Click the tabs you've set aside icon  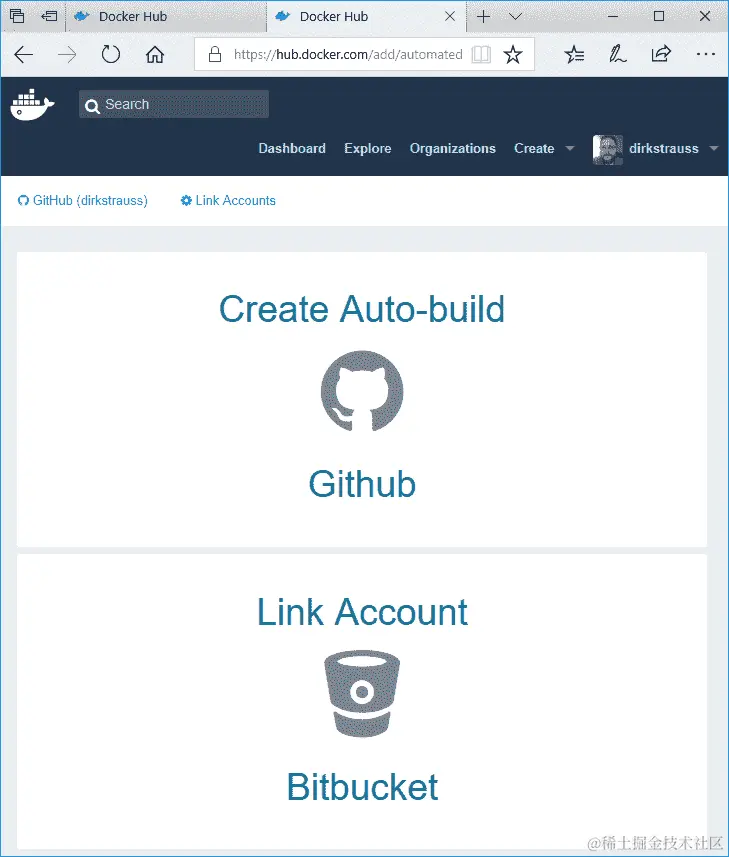pos(17,16)
